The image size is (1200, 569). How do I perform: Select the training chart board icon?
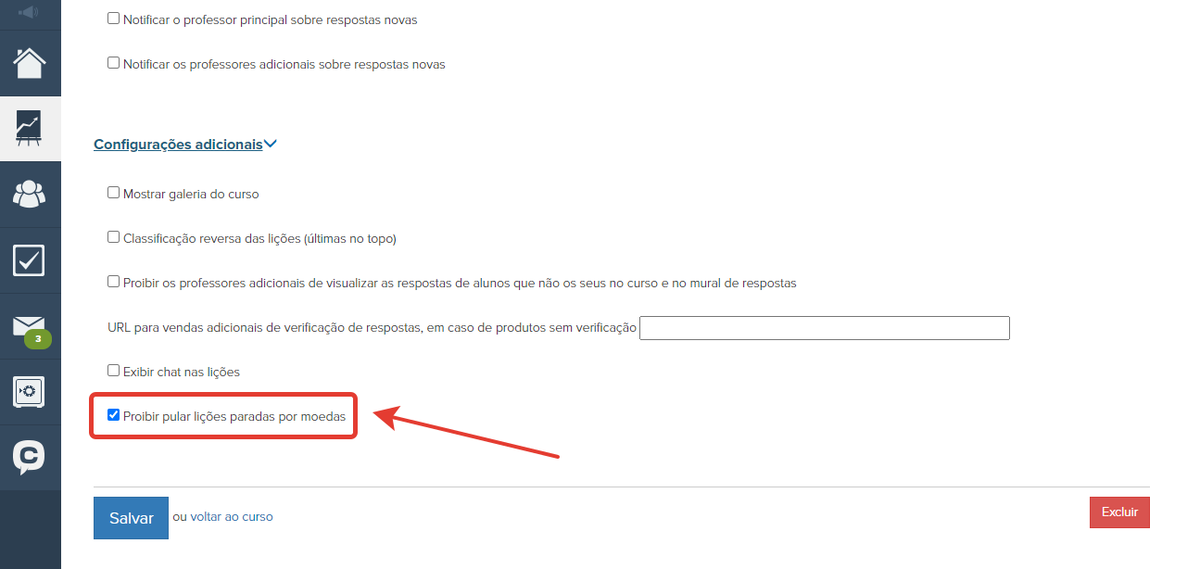tap(29, 128)
